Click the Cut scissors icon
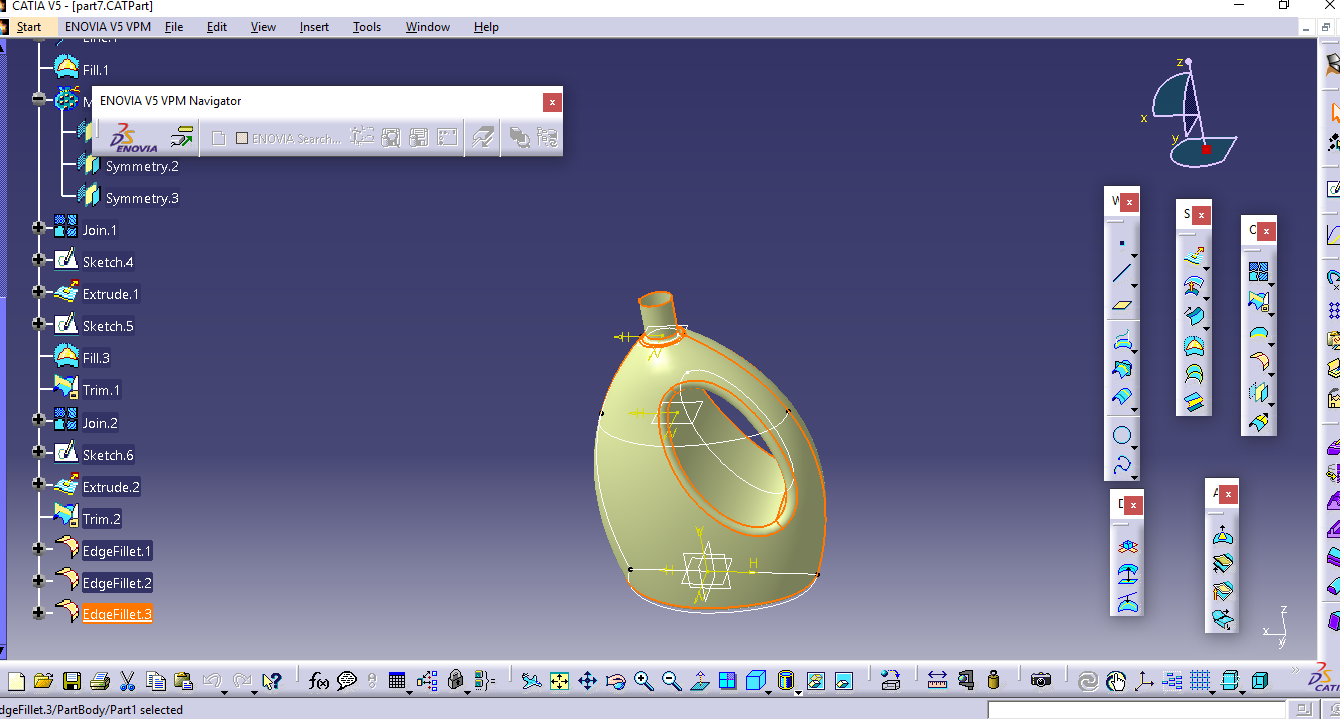This screenshot has width=1340, height=719. point(127,681)
